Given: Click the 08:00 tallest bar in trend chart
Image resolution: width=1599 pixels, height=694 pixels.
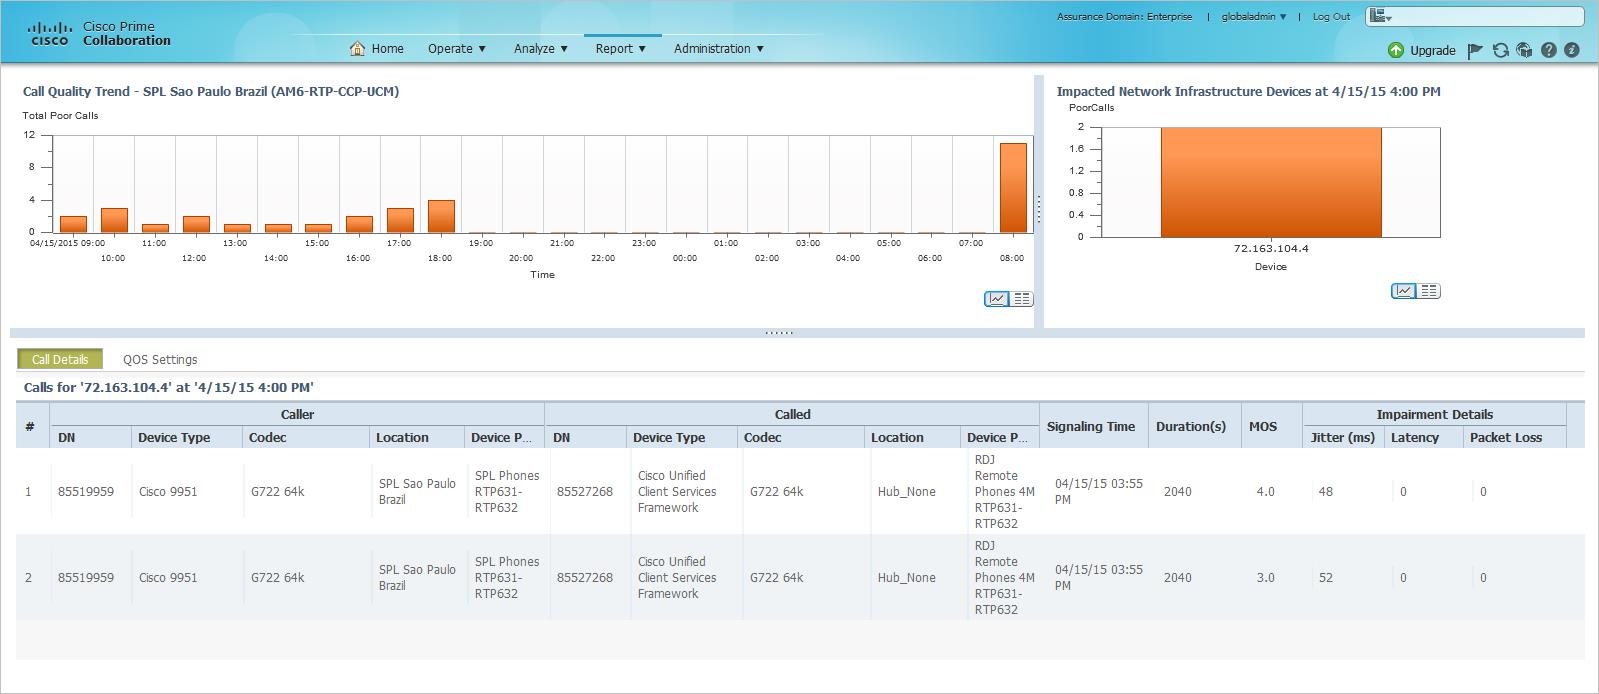Looking at the screenshot, I should pyautogui.click(x=1013, y=188).
